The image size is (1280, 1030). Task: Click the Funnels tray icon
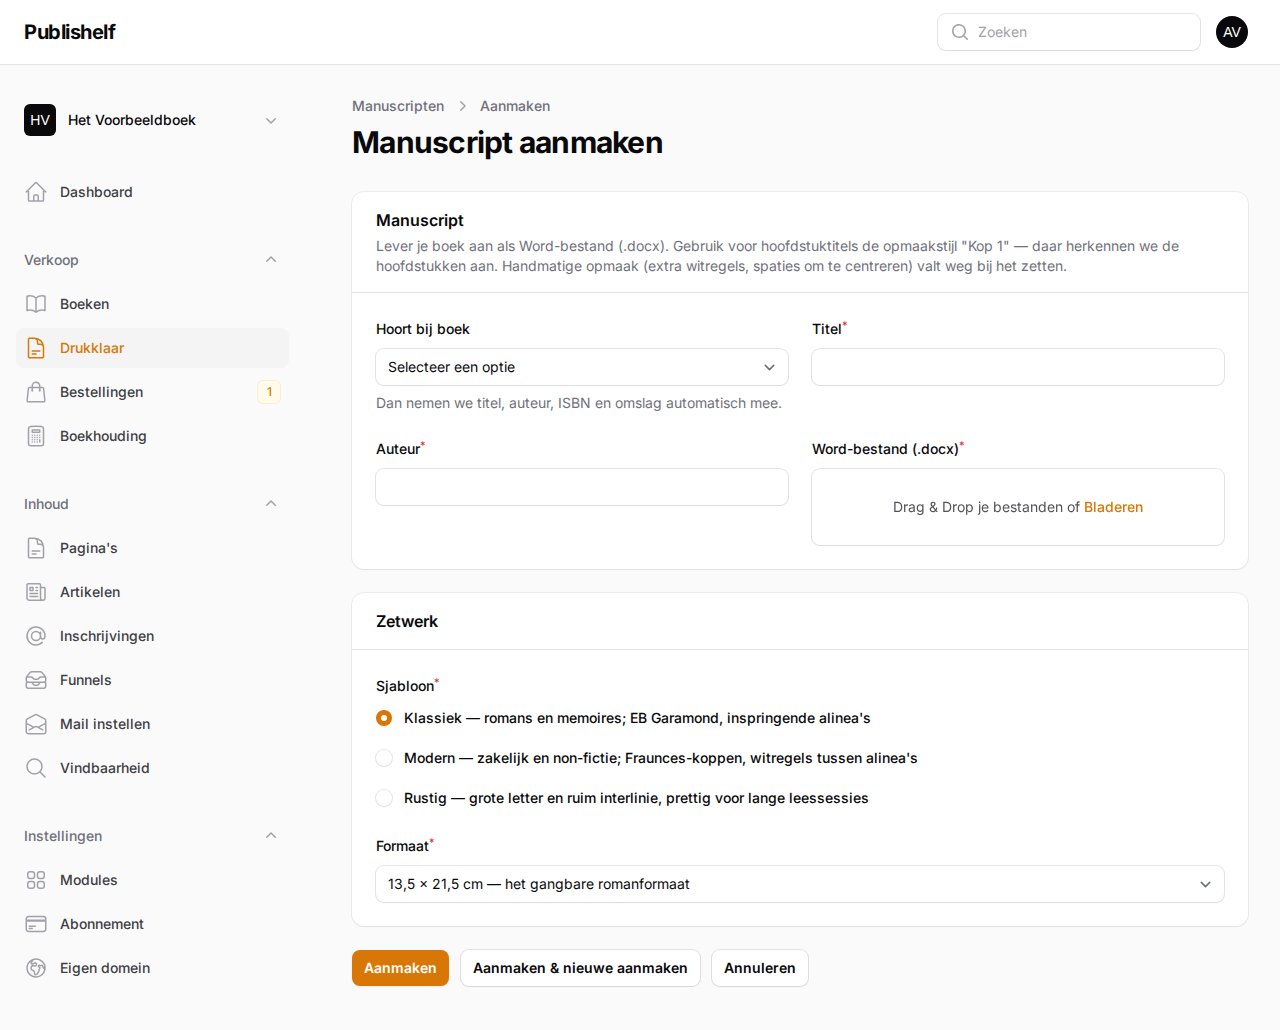[36, 680]
